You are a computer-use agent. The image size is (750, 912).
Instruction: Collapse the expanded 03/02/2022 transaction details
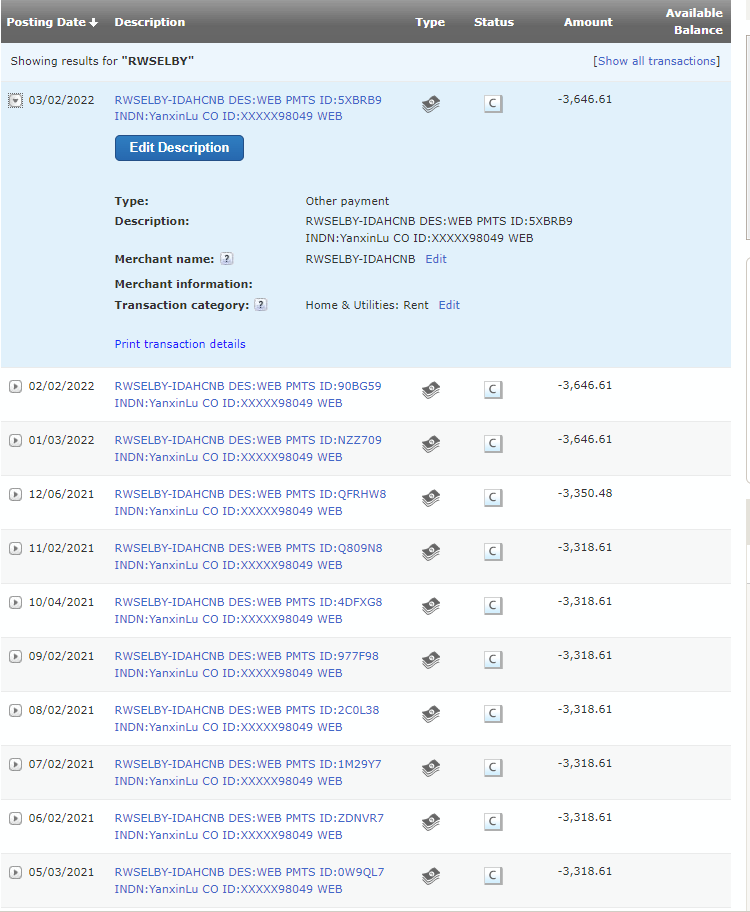click(x=15, y=101)
